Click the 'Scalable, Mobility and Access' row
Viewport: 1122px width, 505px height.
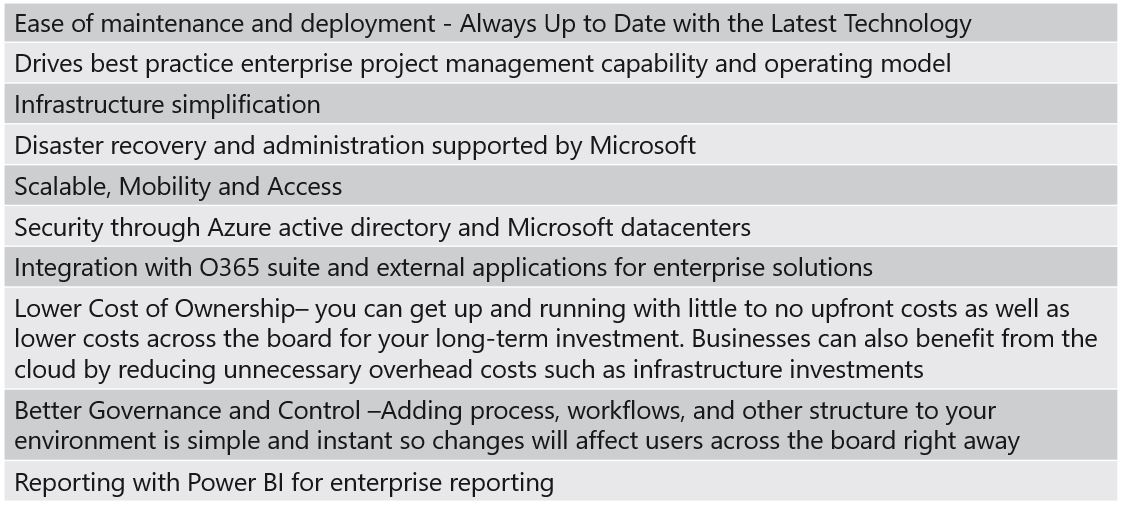click(x=561, y=187)
